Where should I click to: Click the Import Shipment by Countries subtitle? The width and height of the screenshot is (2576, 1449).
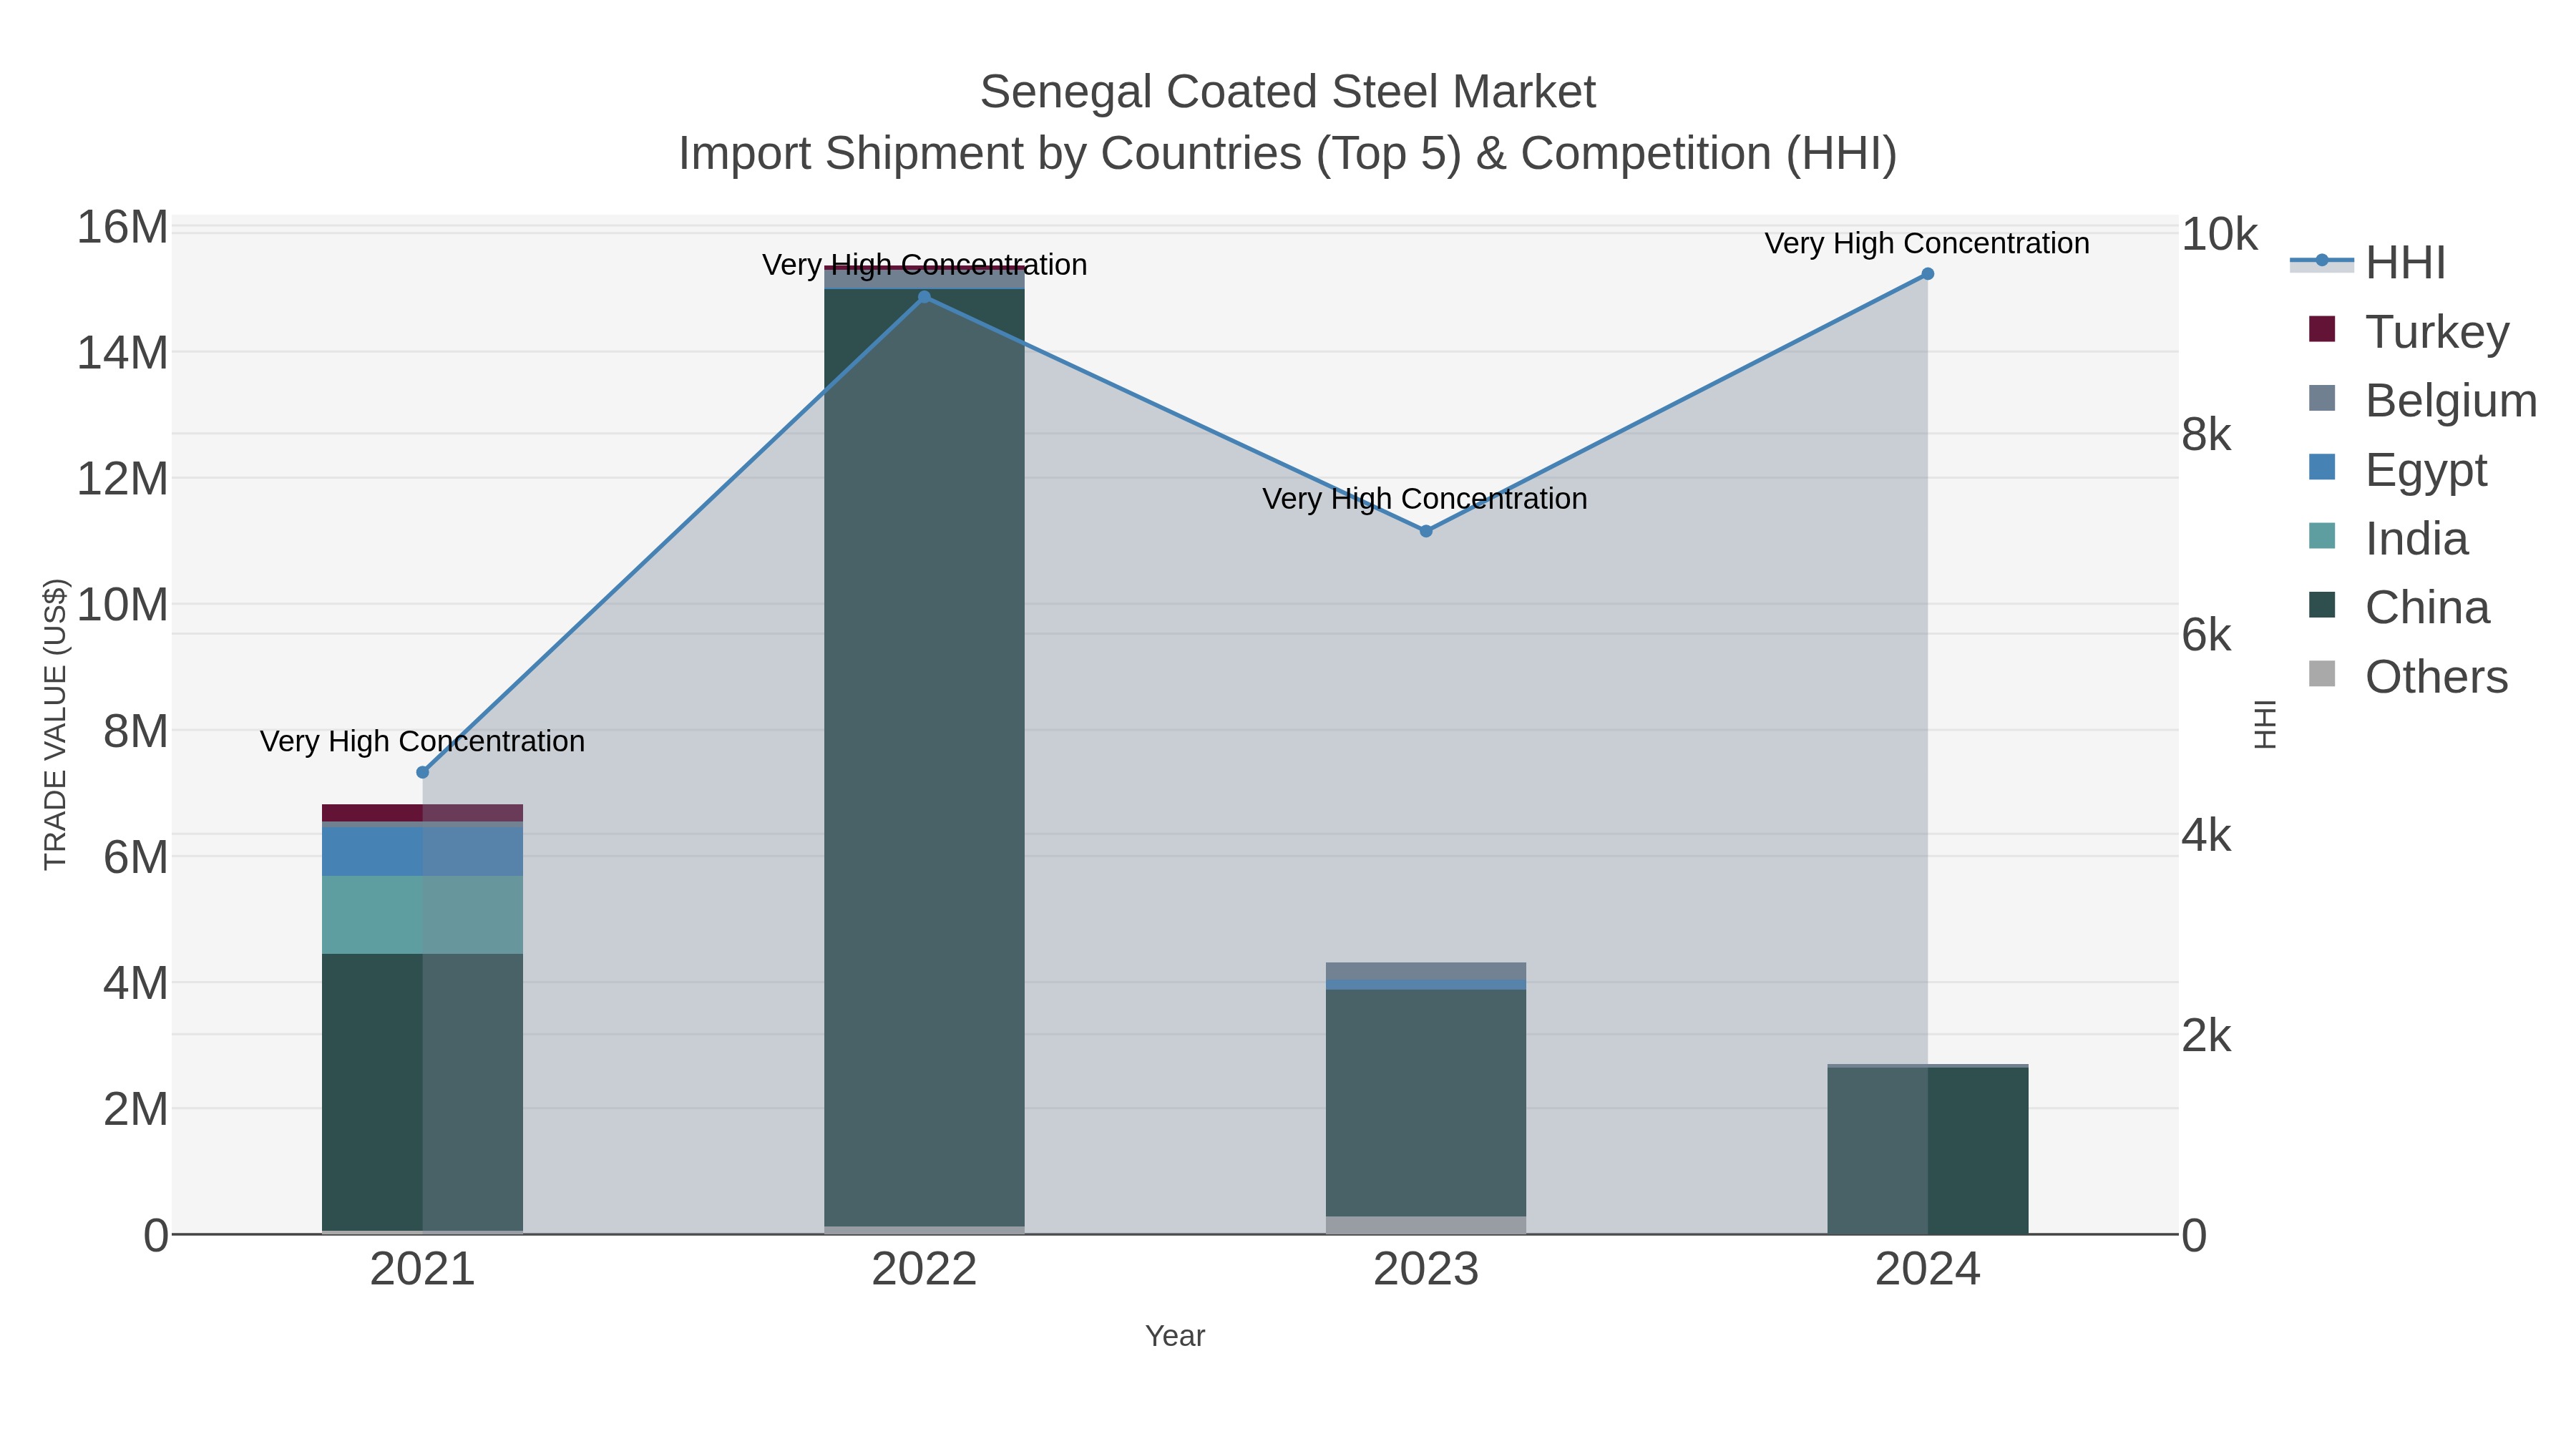coord(1288,154)
